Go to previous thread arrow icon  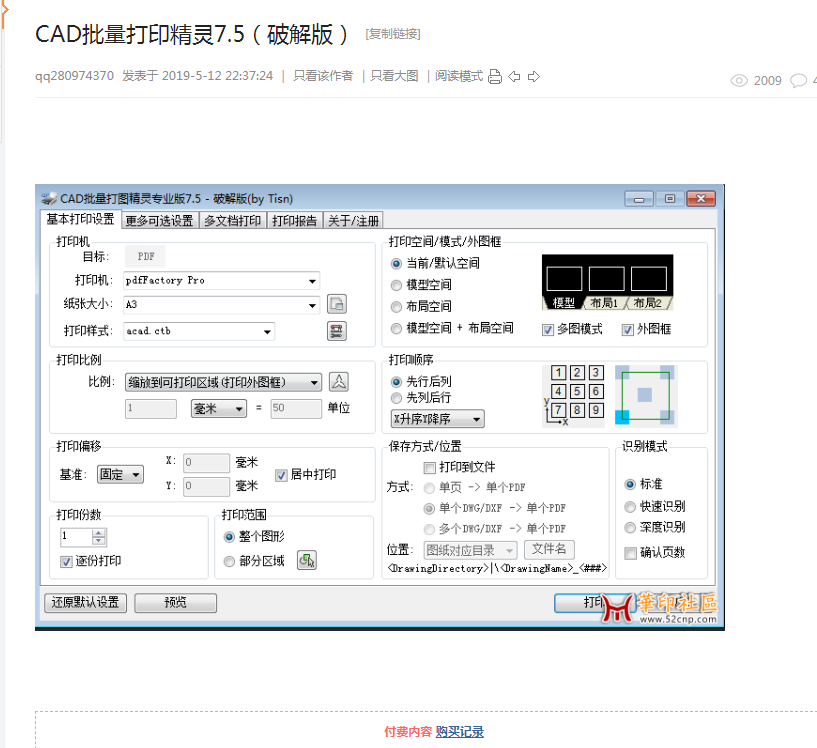pyautogui.click(x=514, y=77)
